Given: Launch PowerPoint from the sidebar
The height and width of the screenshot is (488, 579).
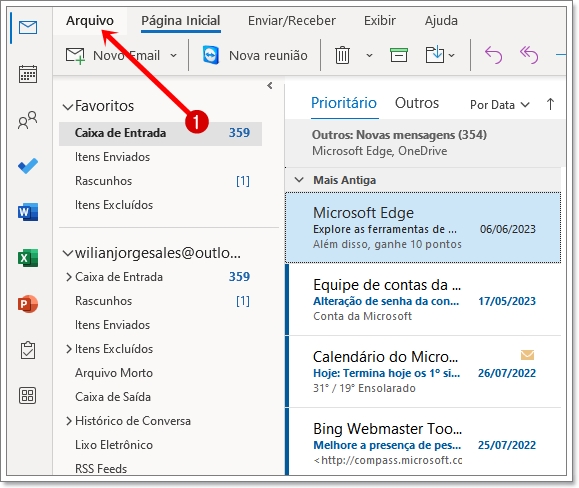Looking at the screenshot, I should tap(28, 304).
